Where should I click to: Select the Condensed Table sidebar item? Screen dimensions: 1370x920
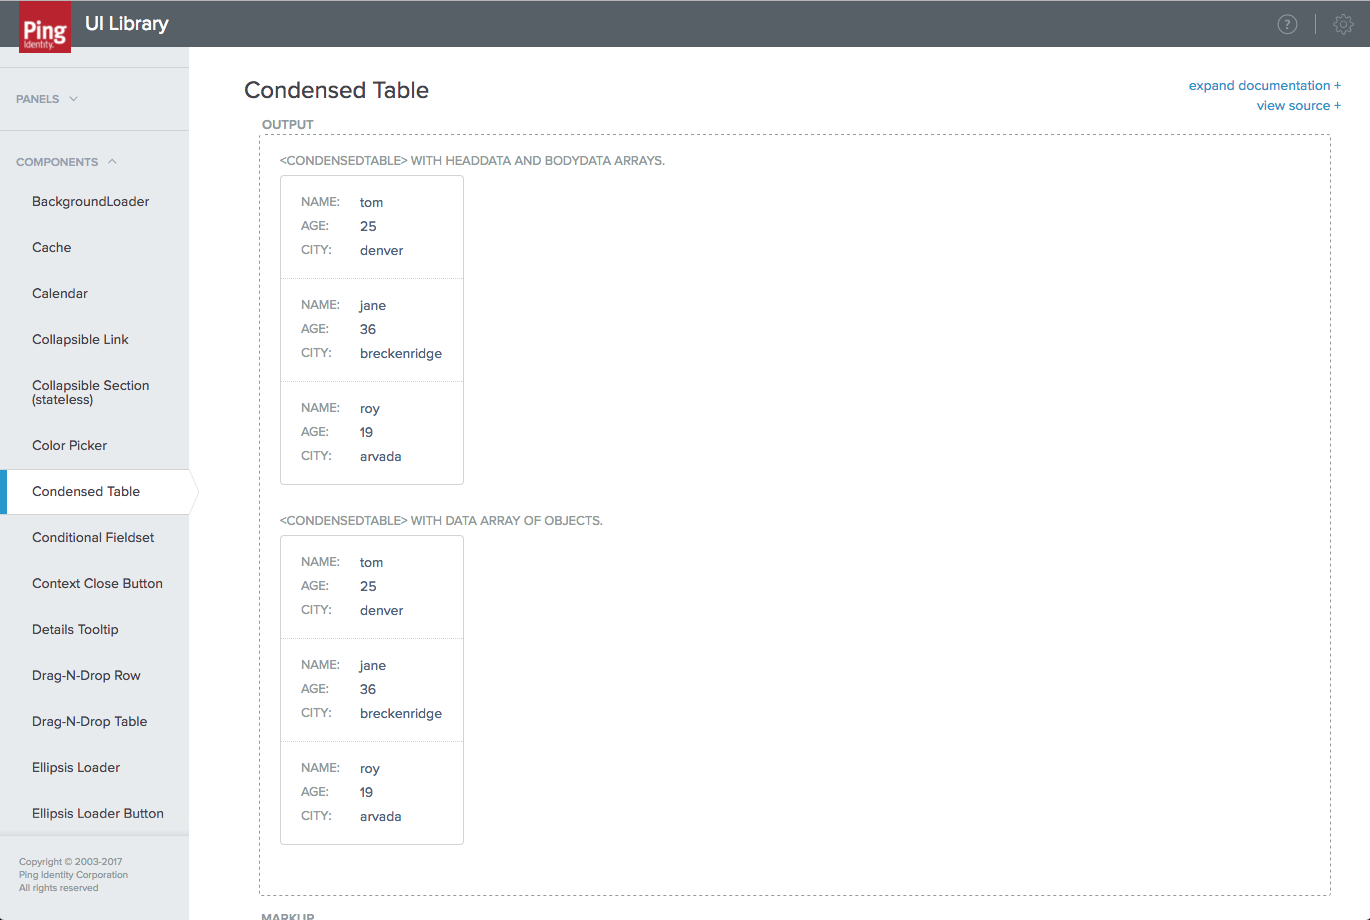86,492
